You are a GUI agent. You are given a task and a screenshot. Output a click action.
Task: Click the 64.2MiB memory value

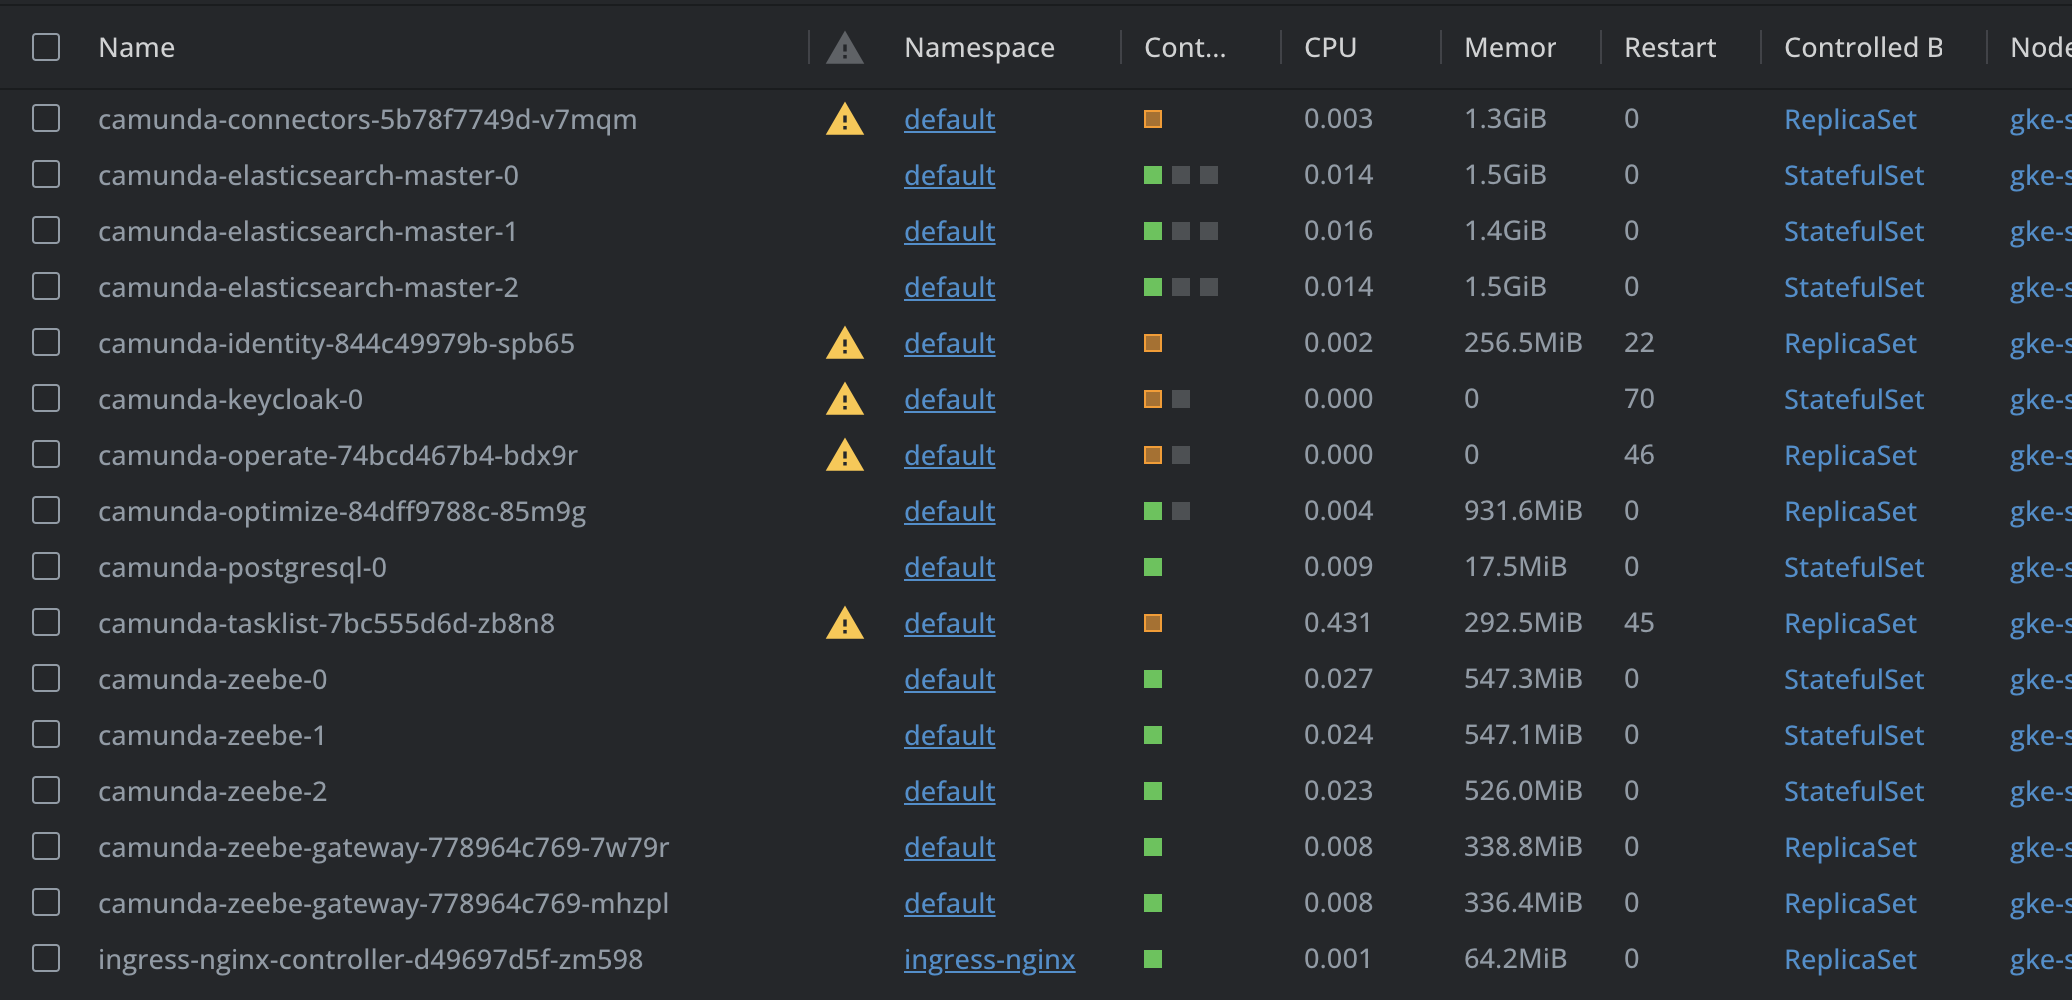click(1515, 959)
